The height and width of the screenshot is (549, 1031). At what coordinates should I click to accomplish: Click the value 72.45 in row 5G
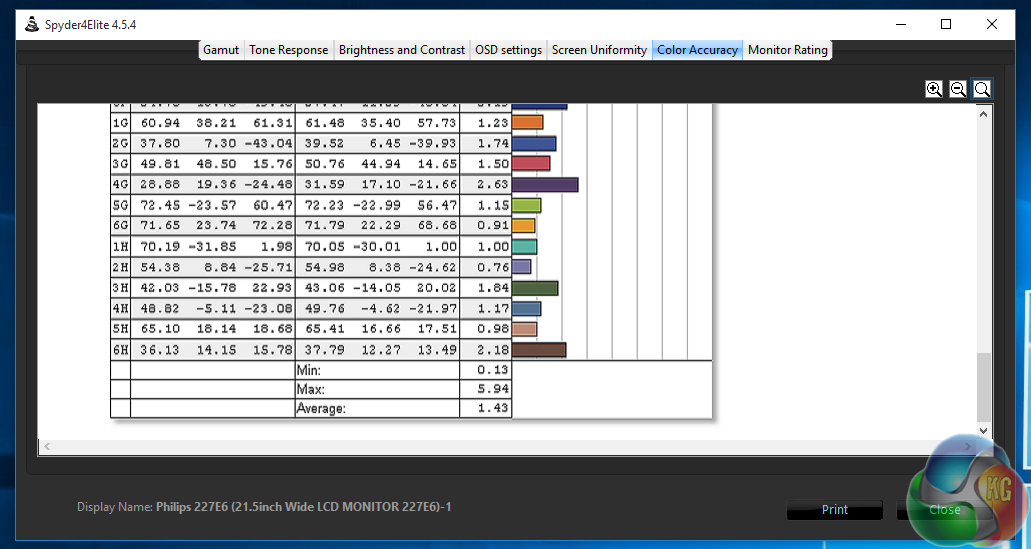click(x=159, y=205)
